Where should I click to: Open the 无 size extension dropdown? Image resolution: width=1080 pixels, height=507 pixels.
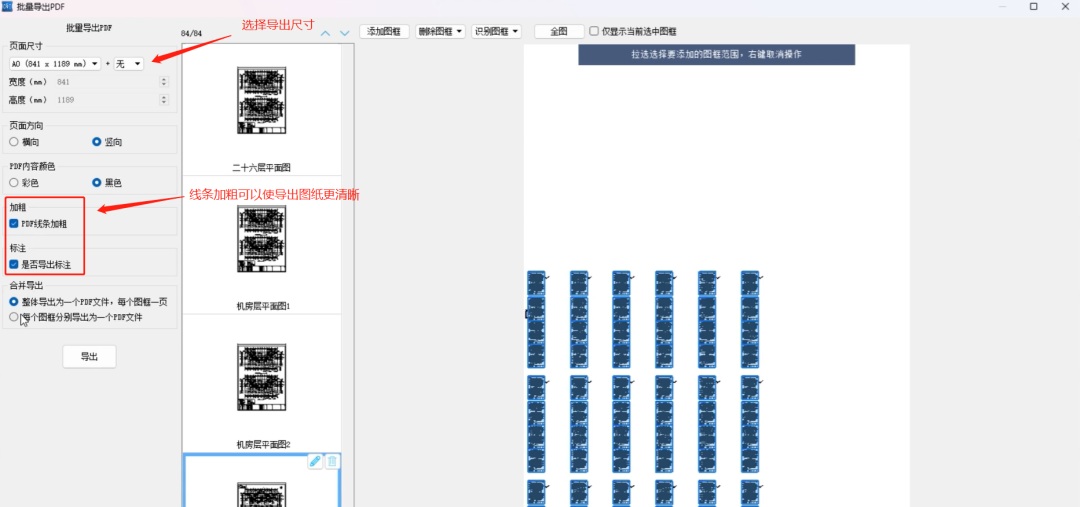pyautogui.click(x=128, y=63)
